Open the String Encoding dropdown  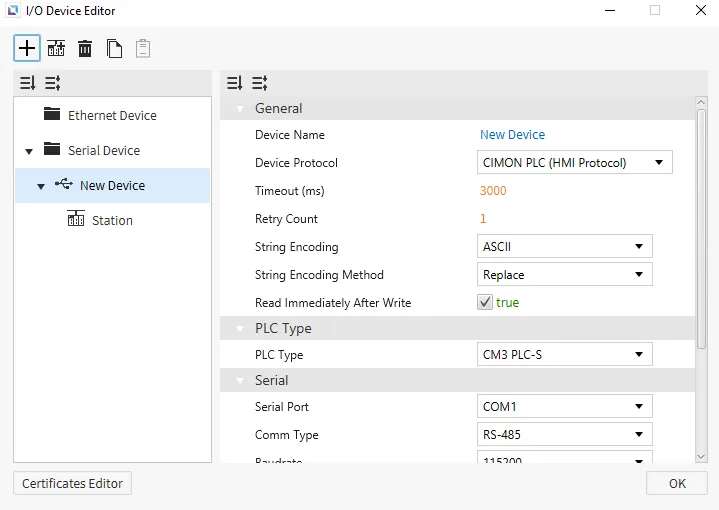tap(564, 246)
